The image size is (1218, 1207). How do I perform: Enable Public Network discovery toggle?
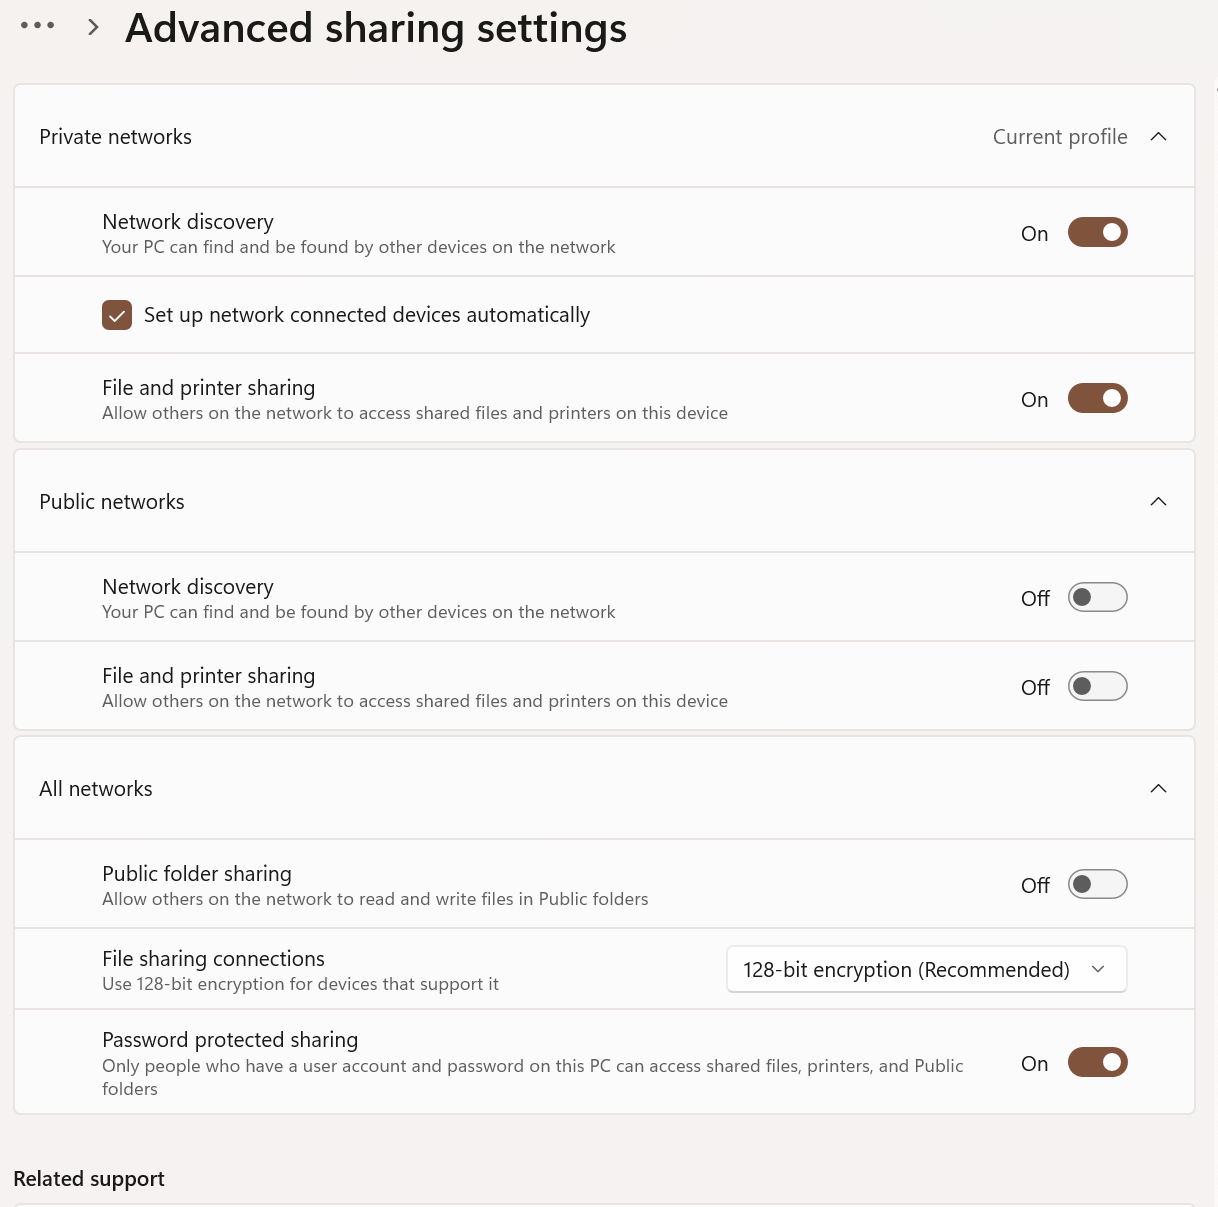(x=1097, y=598)
